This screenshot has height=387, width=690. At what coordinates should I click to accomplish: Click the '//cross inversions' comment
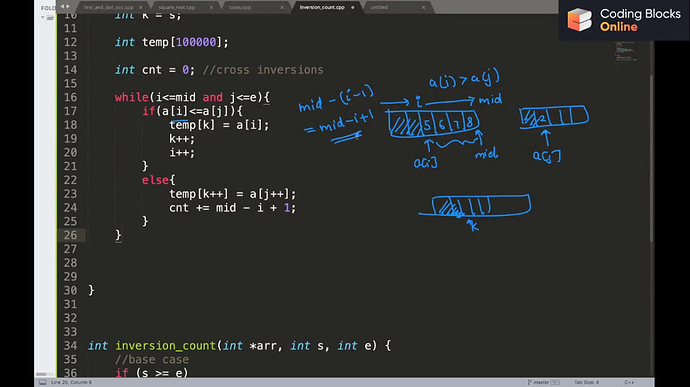pos(263,70)
